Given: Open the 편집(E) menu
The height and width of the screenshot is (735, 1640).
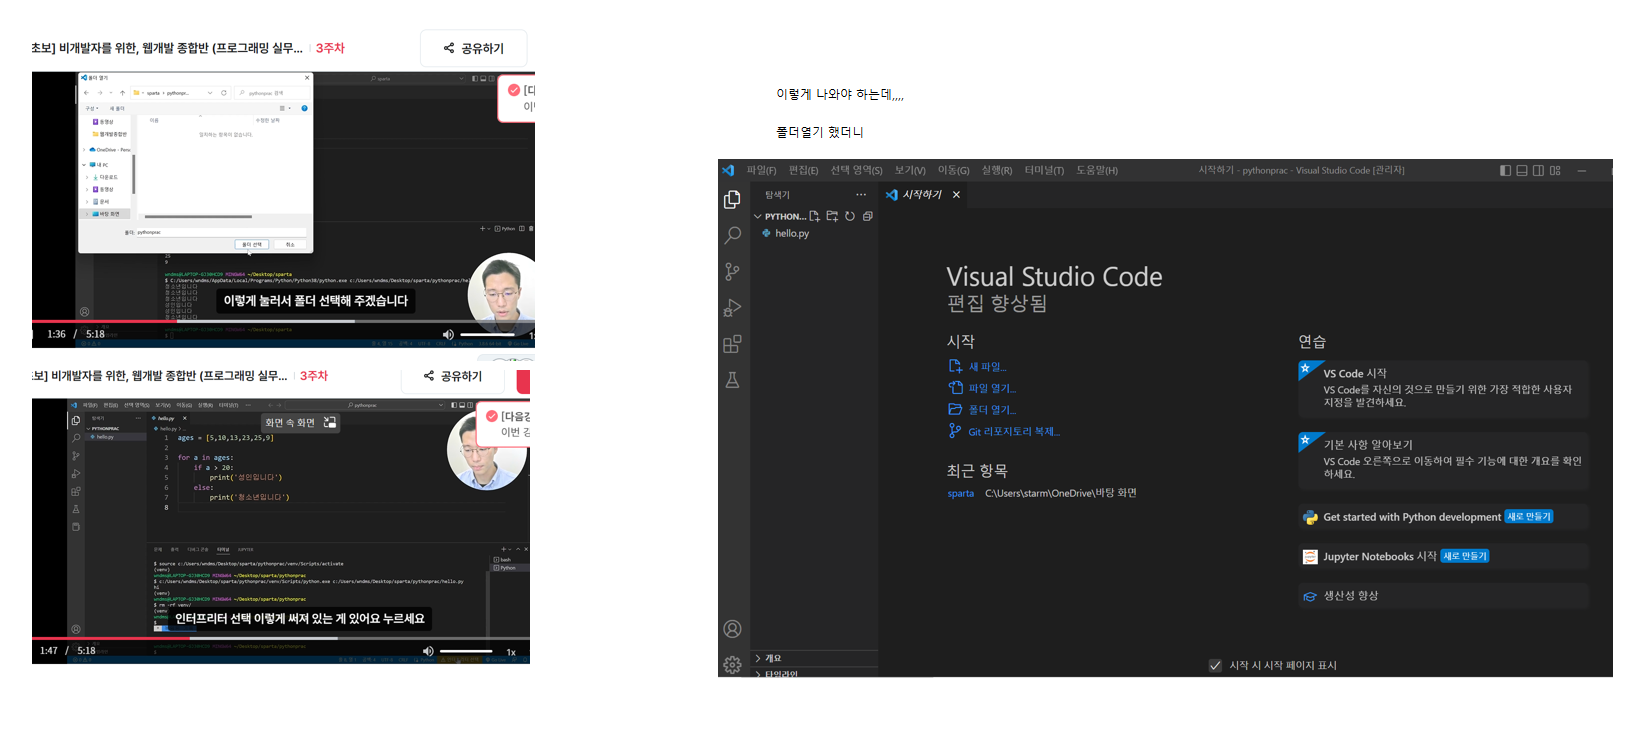Looking at the screenshot, I should (x=803, y=170).
